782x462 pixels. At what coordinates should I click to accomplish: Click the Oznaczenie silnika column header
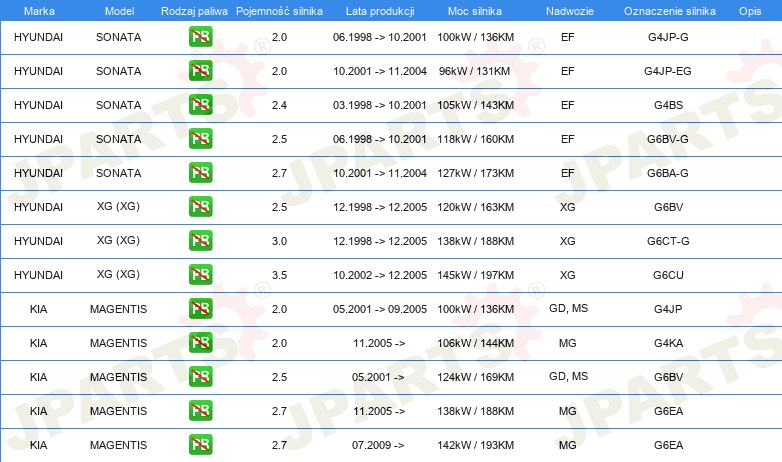(x=670, y=11)
